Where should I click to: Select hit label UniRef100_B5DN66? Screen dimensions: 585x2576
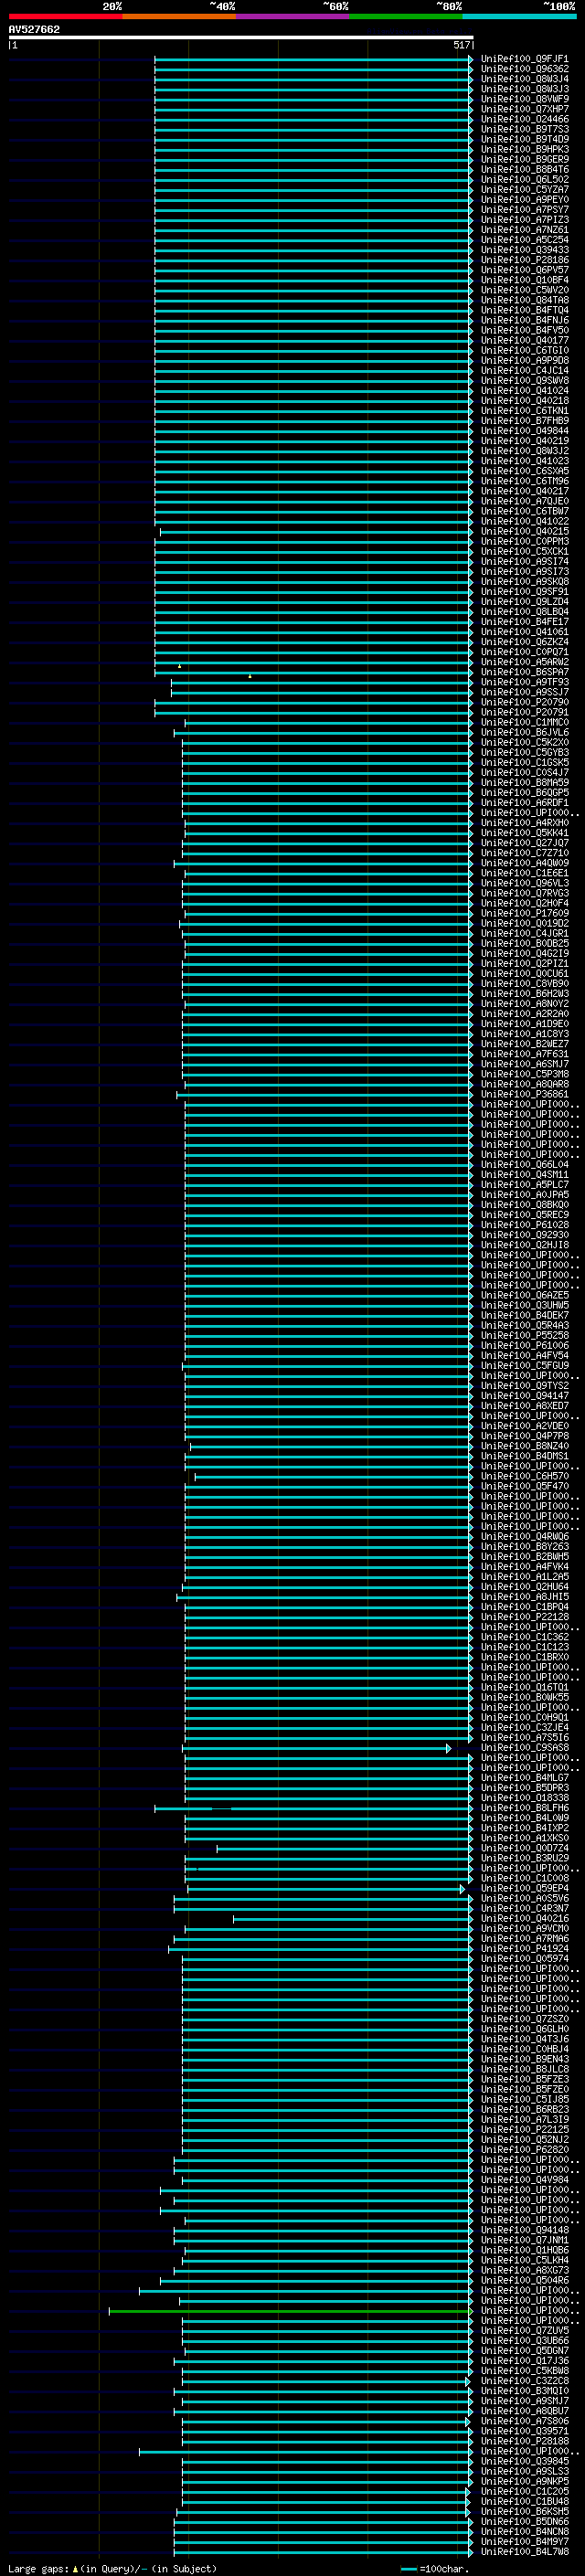coord(524,2521)
